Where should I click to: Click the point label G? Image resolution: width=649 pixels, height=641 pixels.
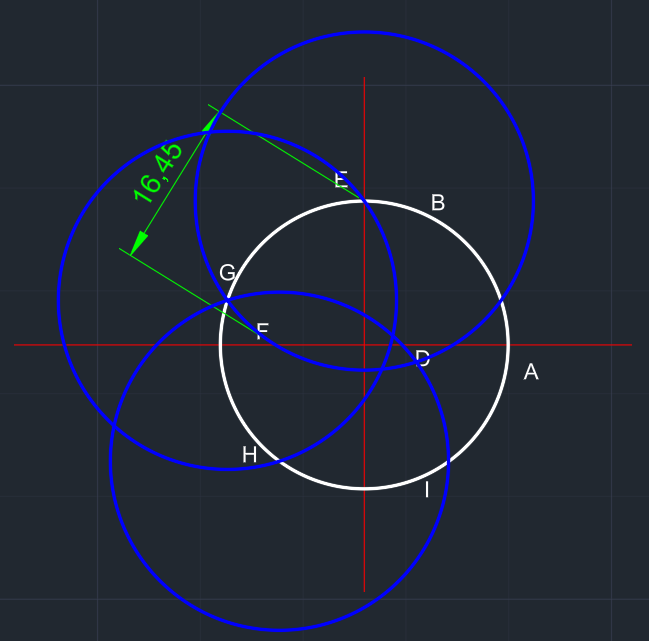227,273
